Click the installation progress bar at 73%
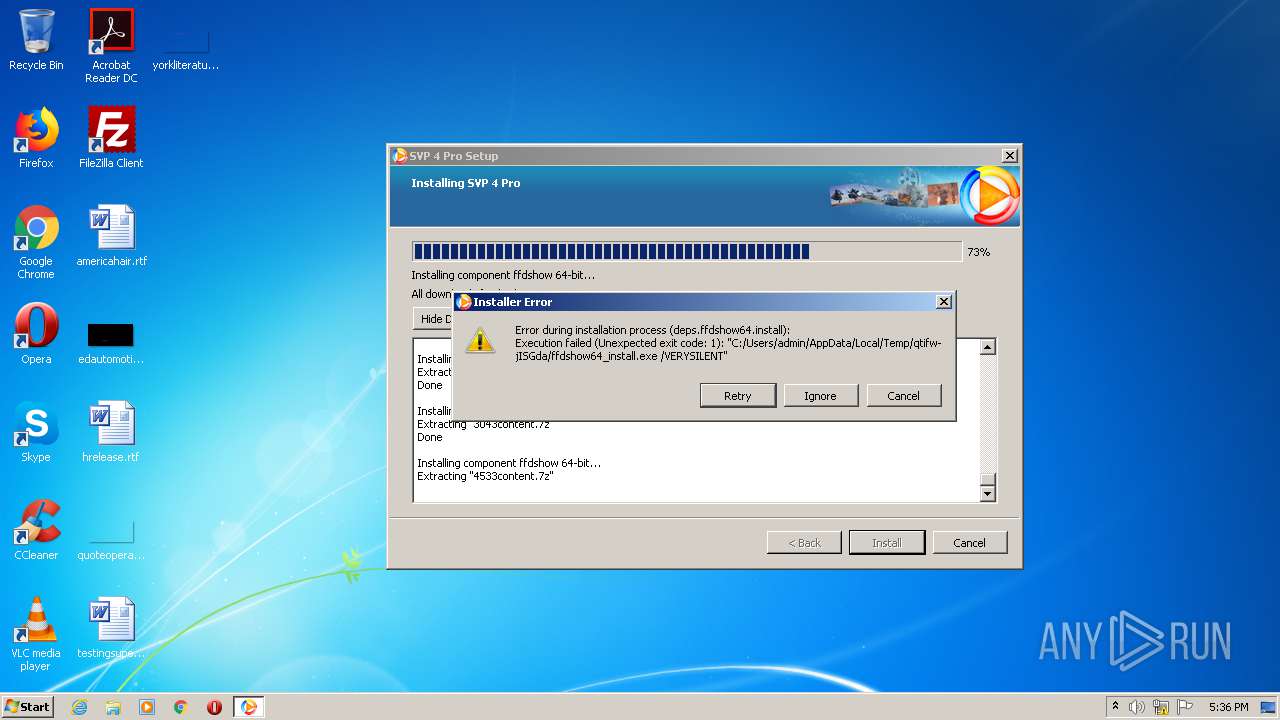1280x720 pixels. pyautogui.click(x=687, y=252)
